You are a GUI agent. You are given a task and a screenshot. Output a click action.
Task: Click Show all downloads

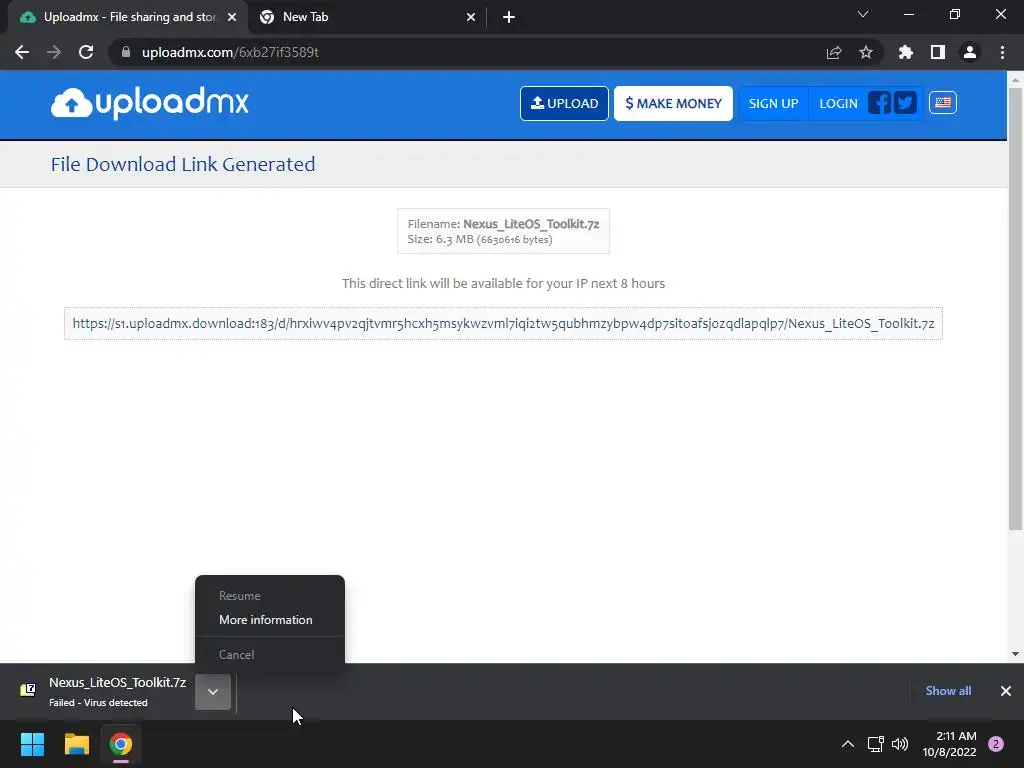948,691
